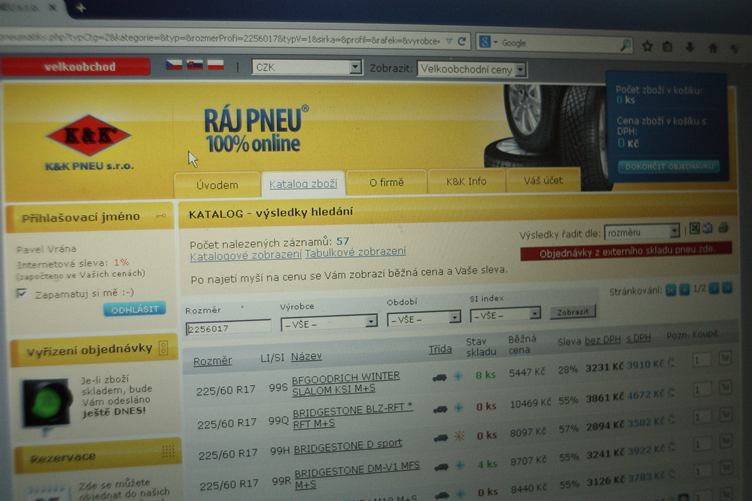Toggle the Zapamatuj si mě checkbox
The width and height of the screenshot is (752, 501).
[x=21, y=293]
